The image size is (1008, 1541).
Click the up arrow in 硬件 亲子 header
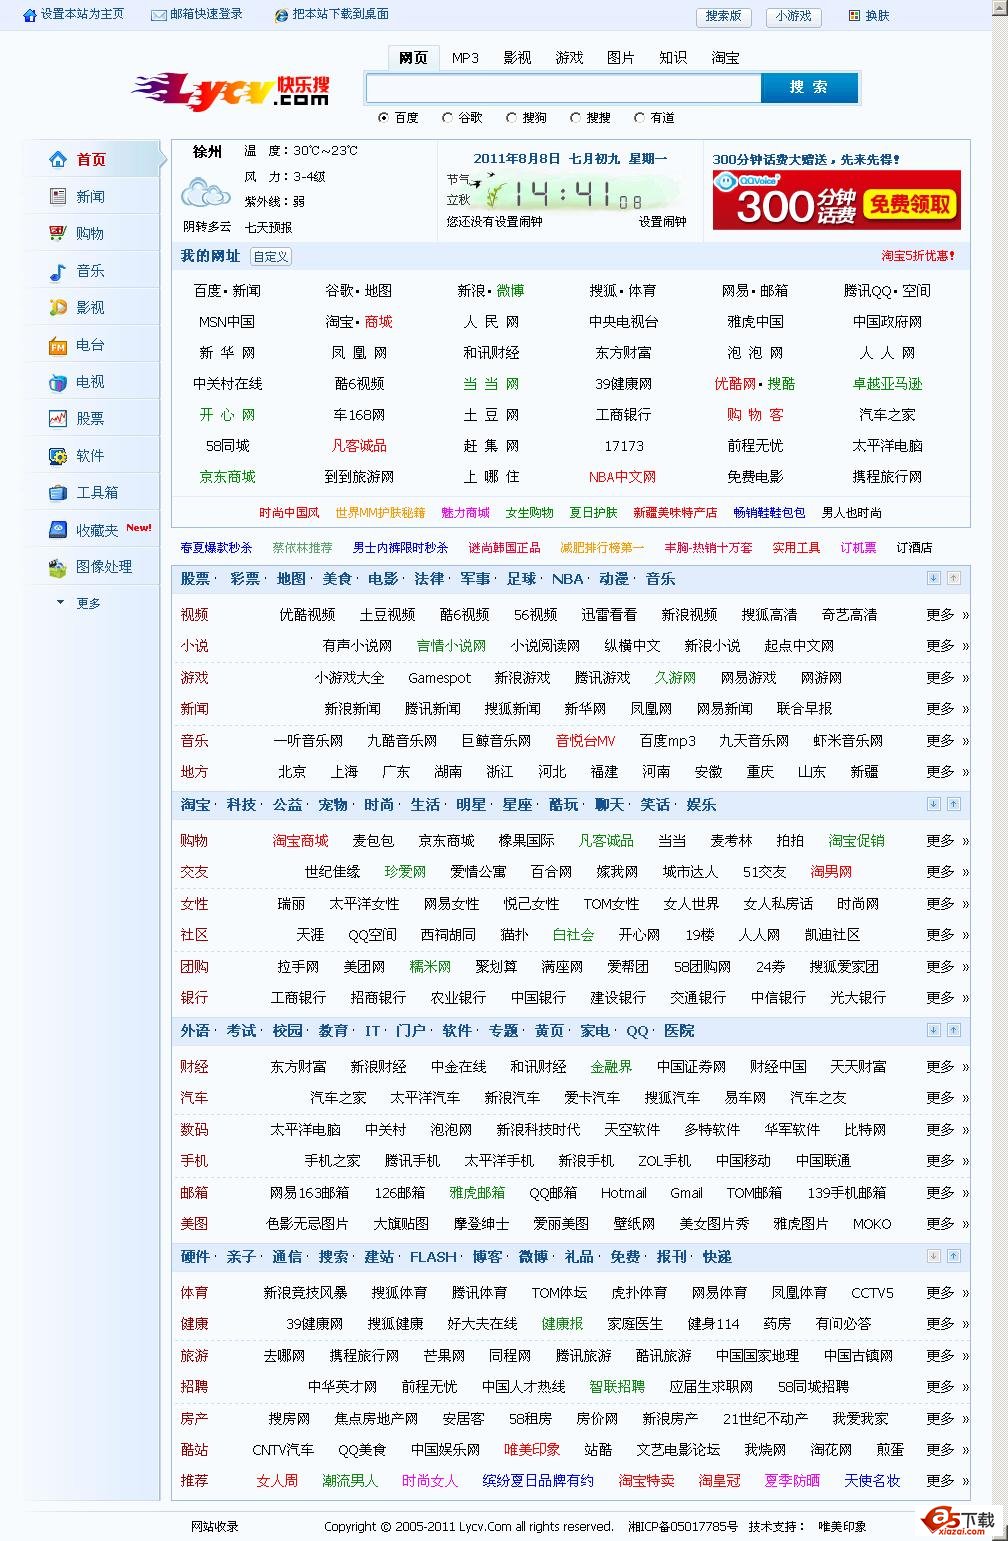(953, 1256)
